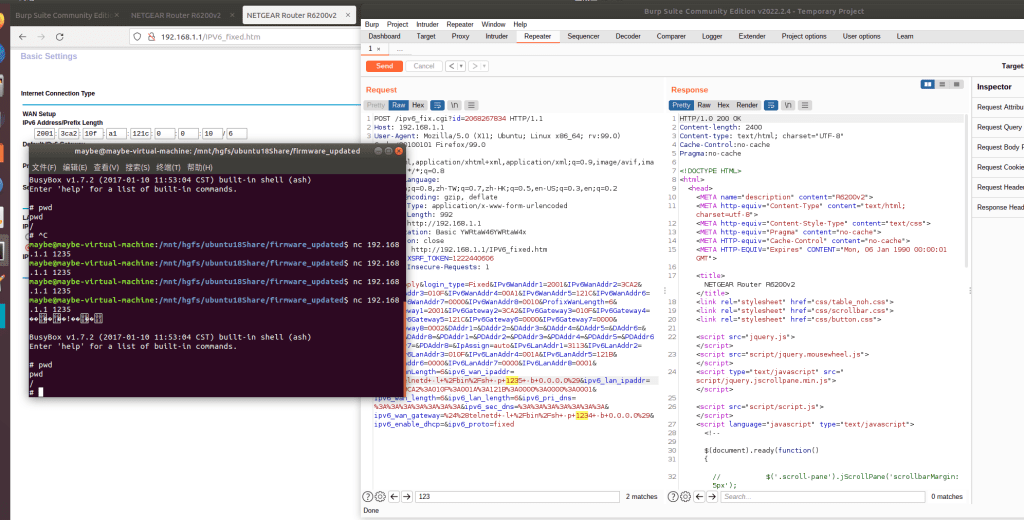Open terminal 终端(T) menu

click(168, 168)
